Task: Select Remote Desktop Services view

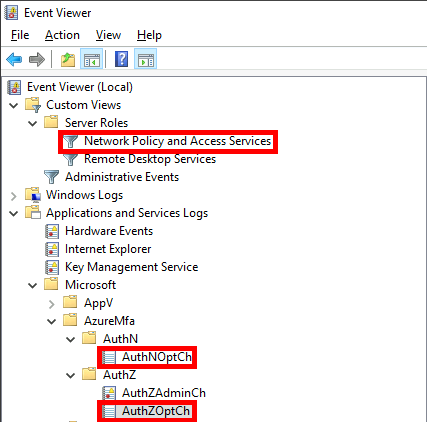Action: click(x=150, y=159)
